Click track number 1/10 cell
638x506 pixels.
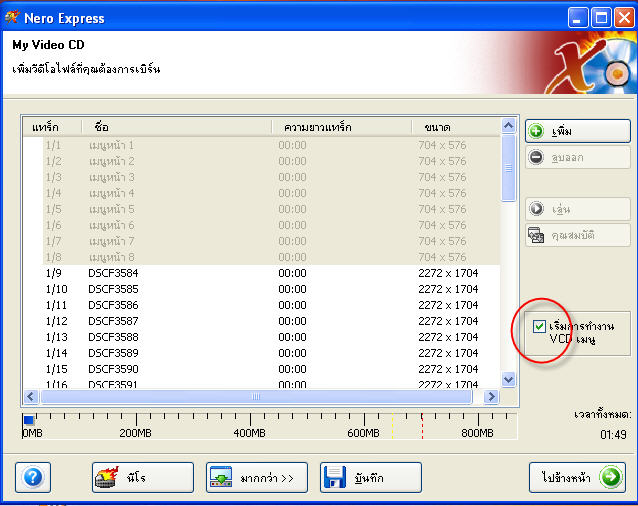tap(57, 289)
